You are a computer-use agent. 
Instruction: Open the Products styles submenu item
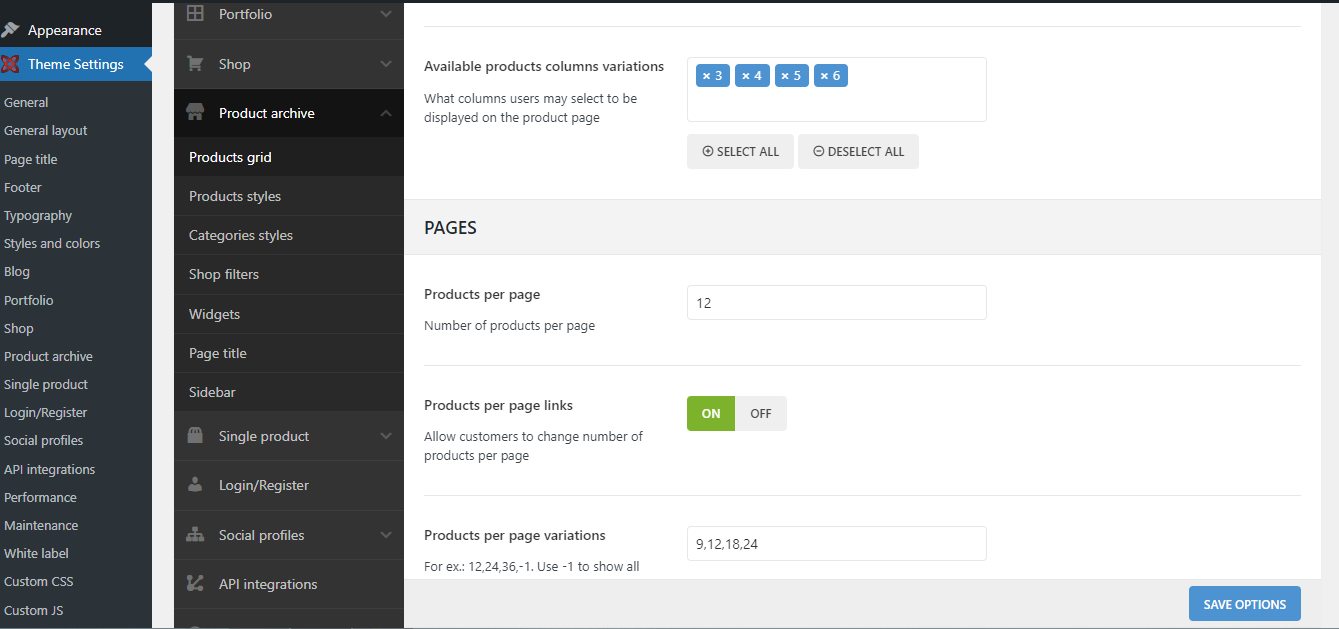pos(235,196)
